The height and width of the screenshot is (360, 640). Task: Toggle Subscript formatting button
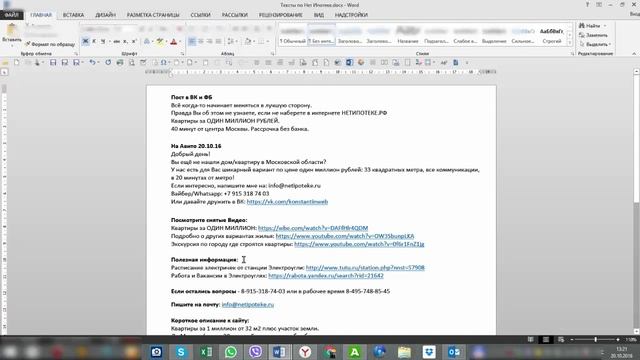[125, 41]
